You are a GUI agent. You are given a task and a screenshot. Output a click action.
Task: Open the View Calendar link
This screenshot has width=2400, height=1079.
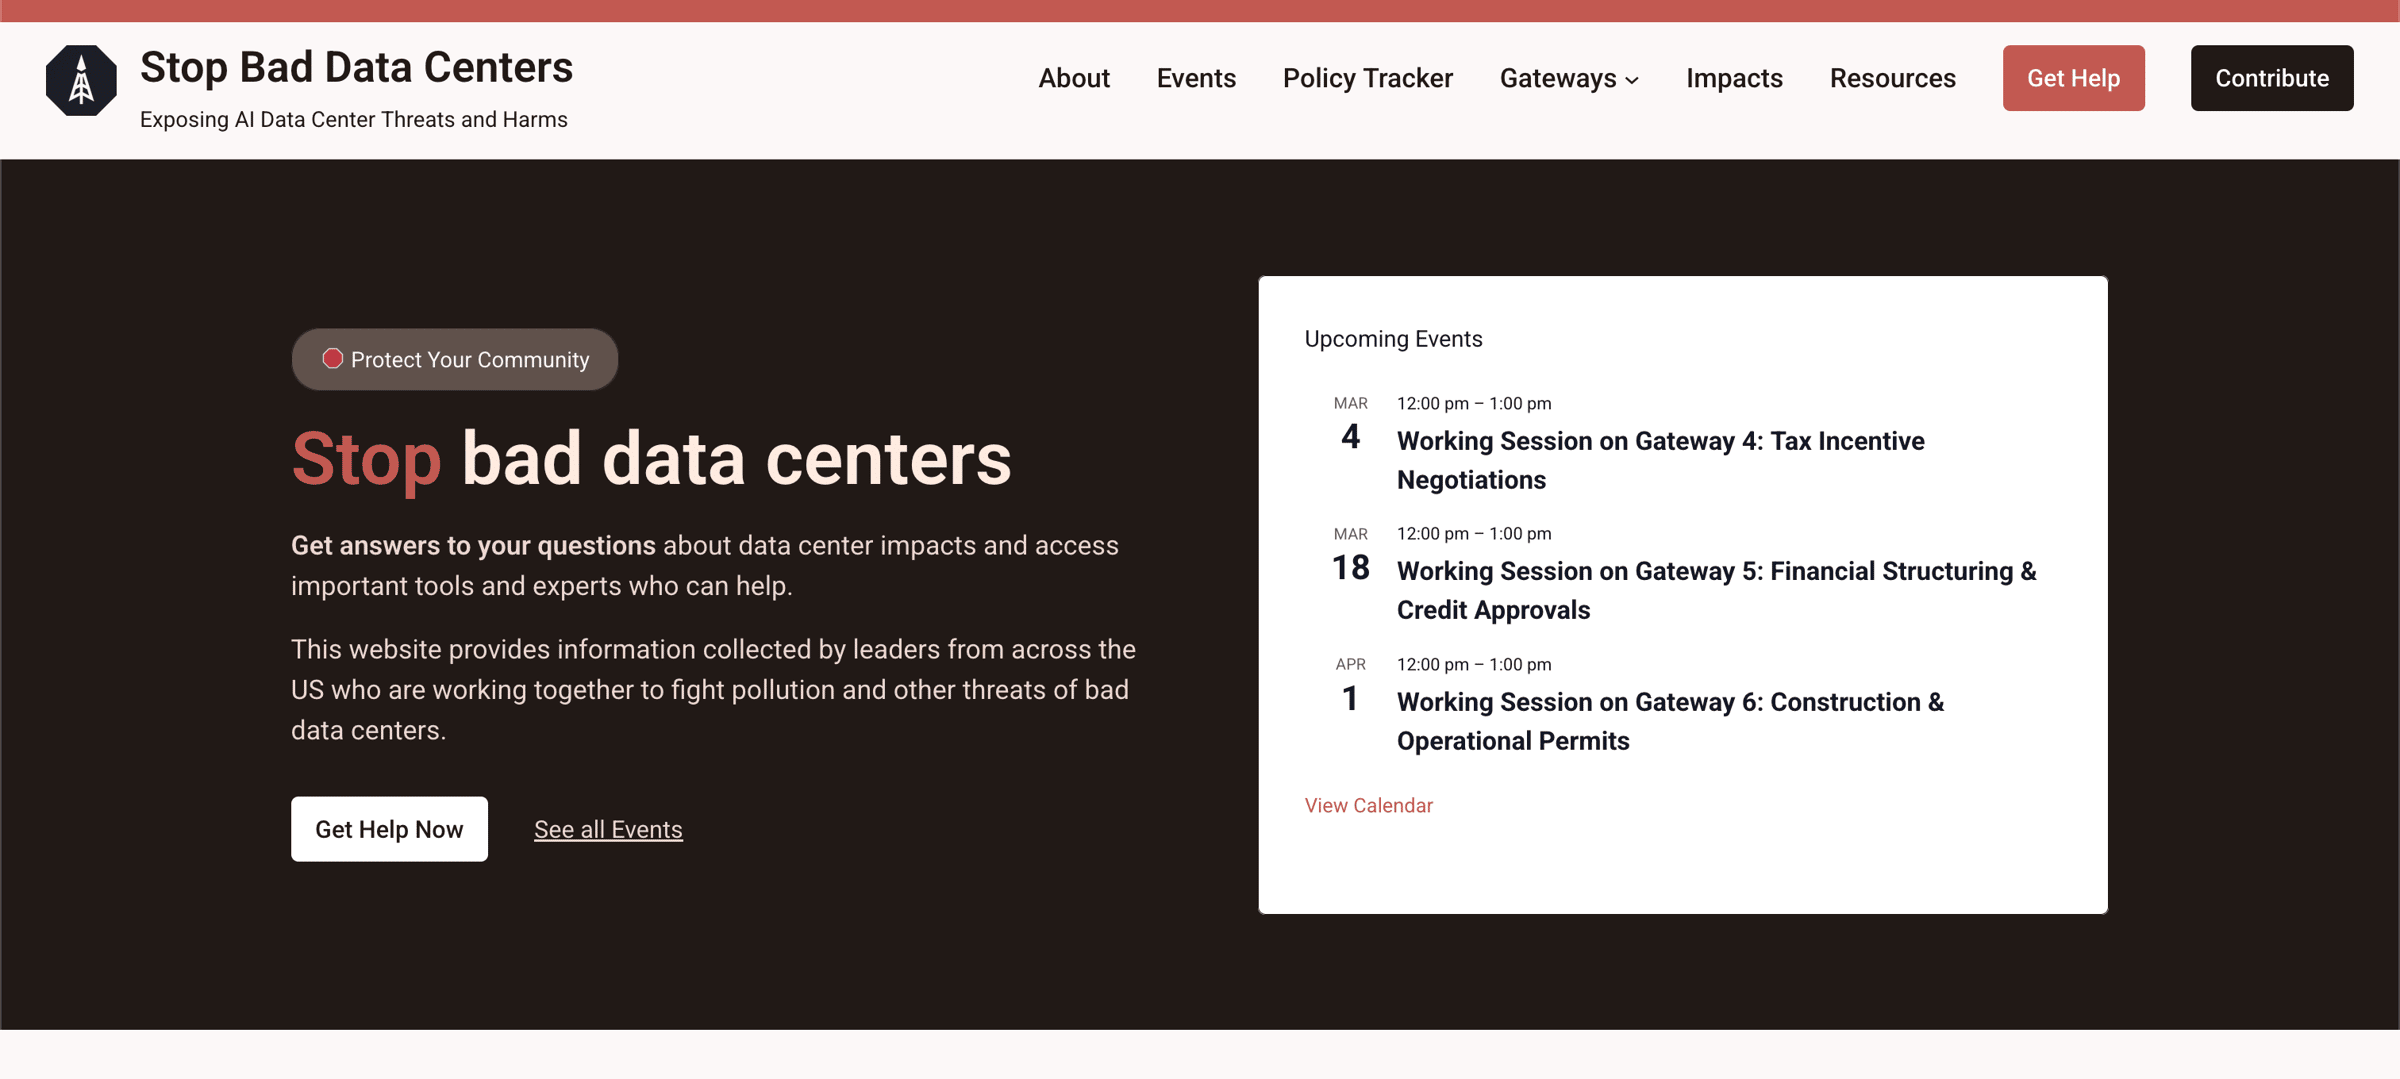click(1368, 805)
